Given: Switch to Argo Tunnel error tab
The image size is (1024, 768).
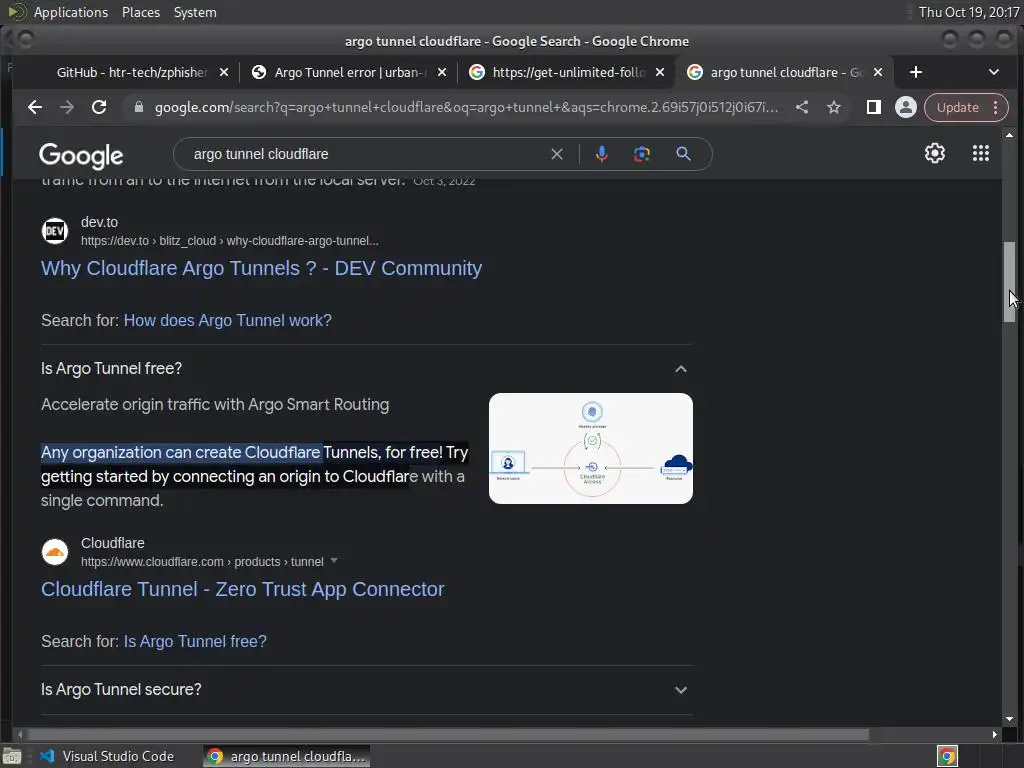Looking at the screenshot, I should pyautogui.click(x=349, y=72).
